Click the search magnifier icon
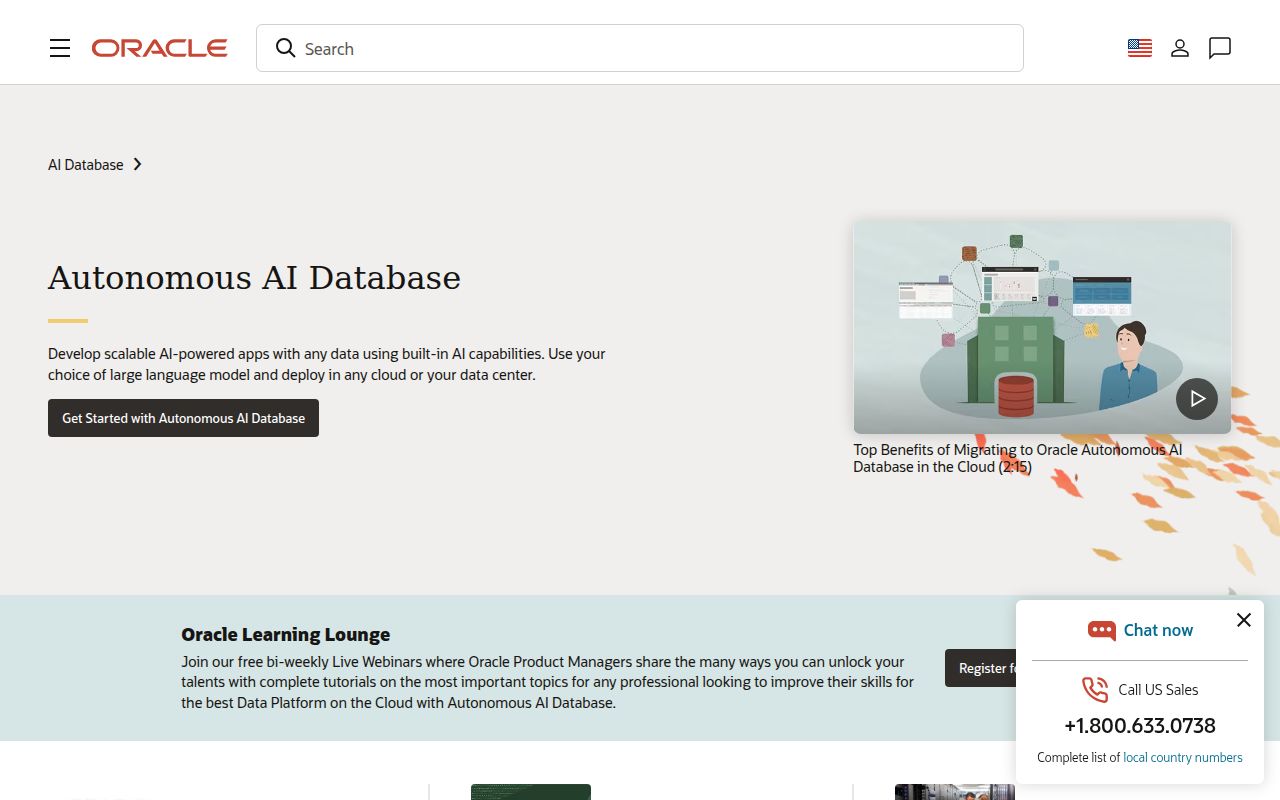This screenshot has height=800, width=1280. pos(286,48)
